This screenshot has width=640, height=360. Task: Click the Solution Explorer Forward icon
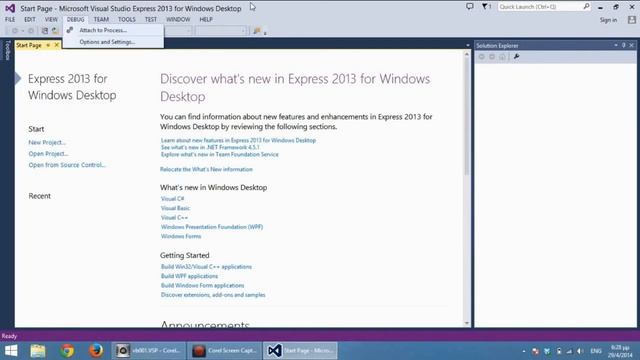[x=492, y=57]
